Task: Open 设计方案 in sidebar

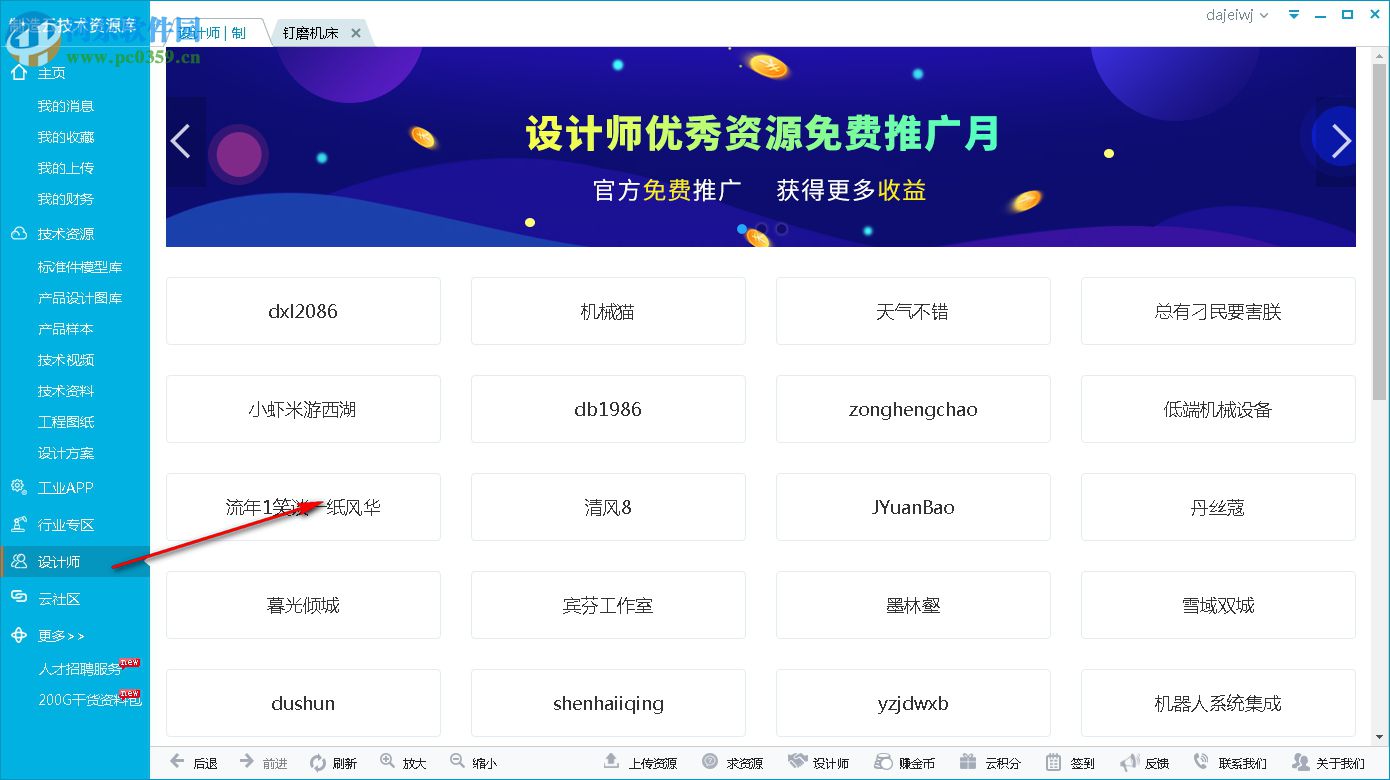Action: 66,453
